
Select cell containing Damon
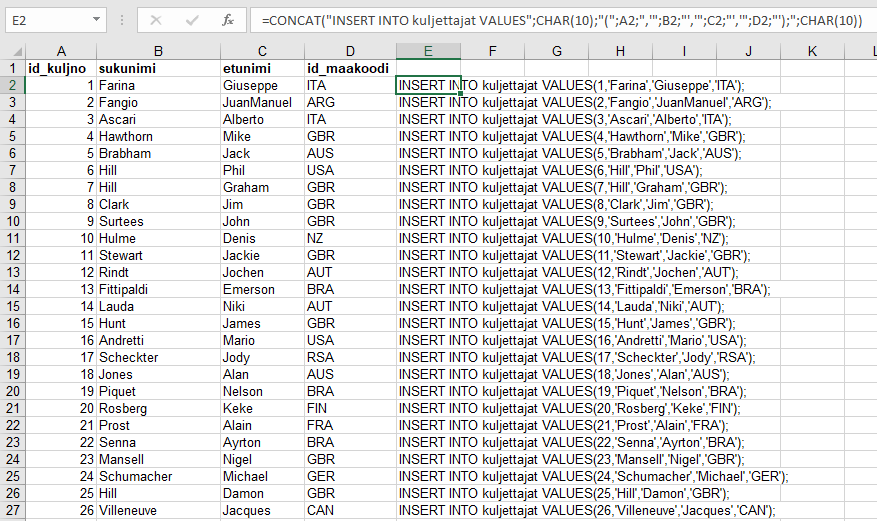[x=262, y=493]
